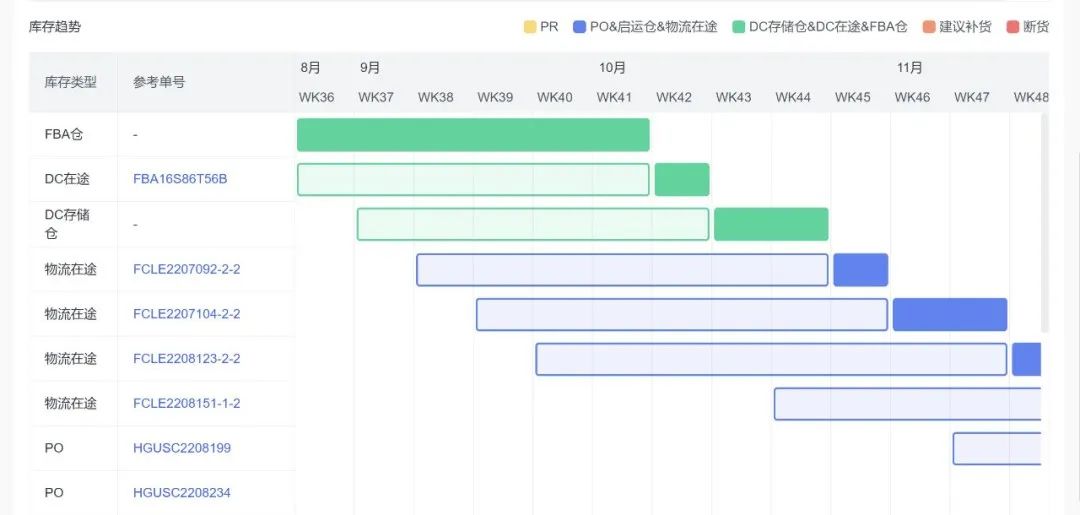Click the WK45 week header
The image size is (1080, 515).
tap(853, 97)
